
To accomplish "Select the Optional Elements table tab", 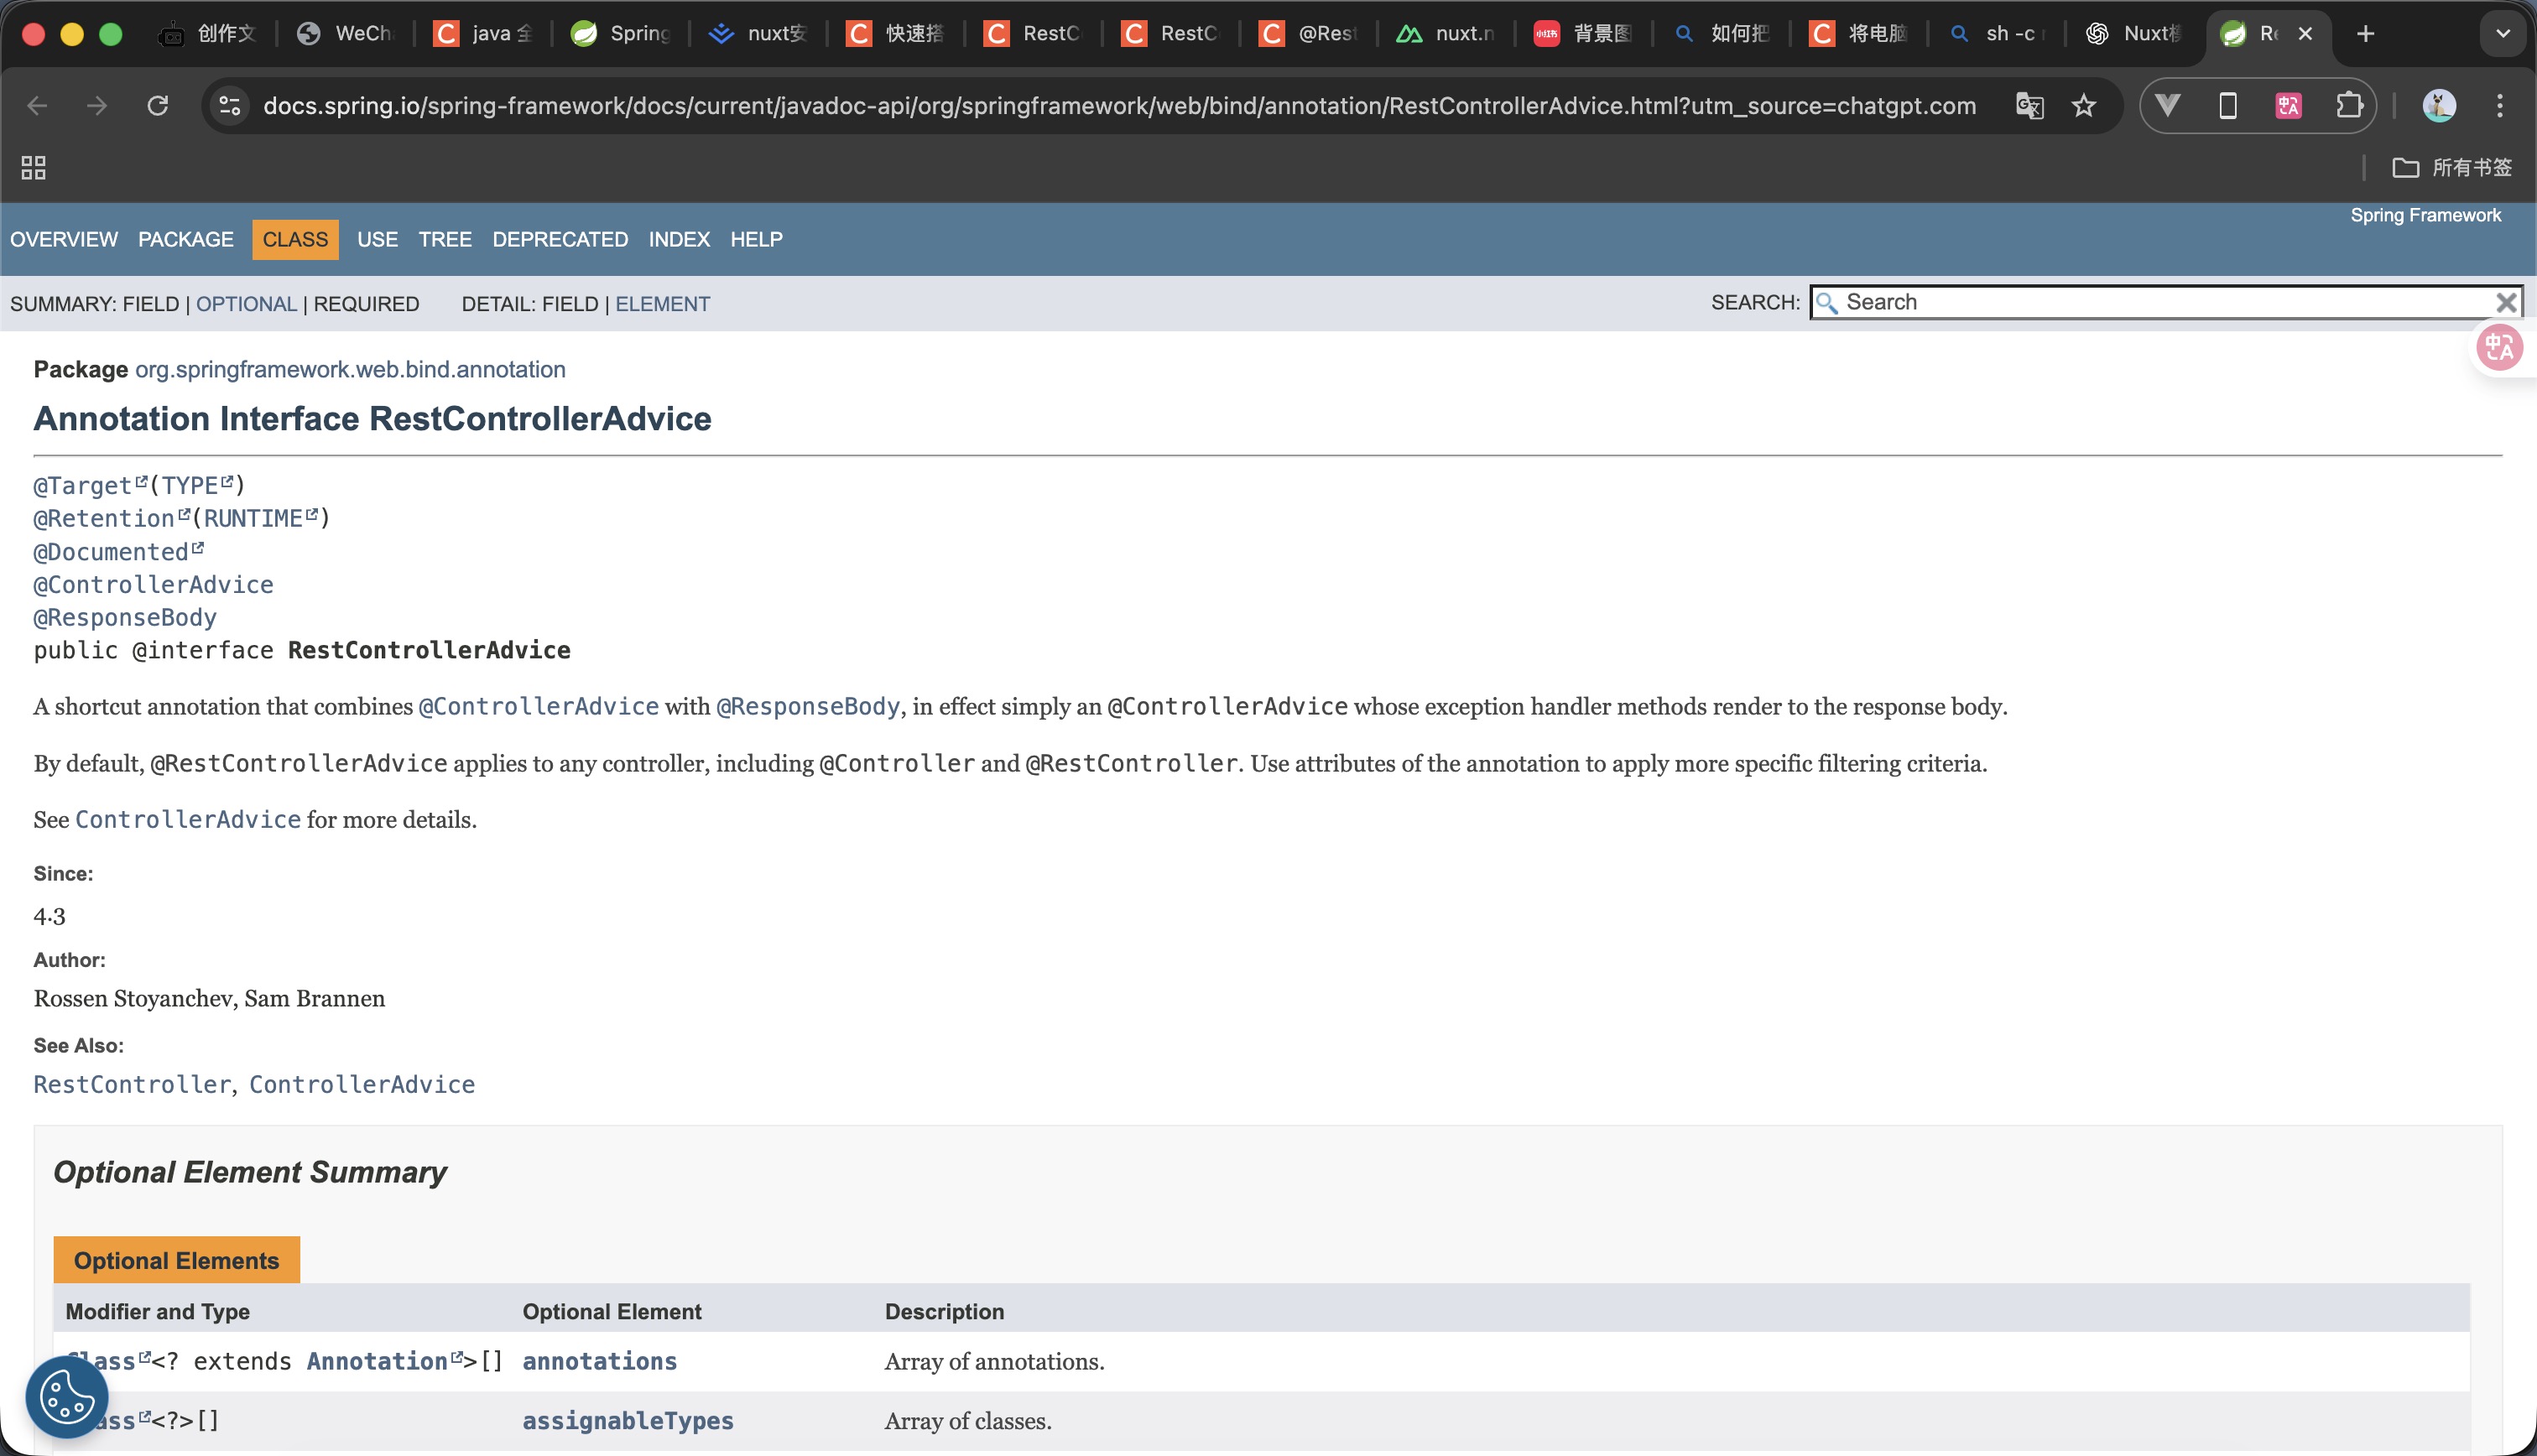I will coord(176,1260).
